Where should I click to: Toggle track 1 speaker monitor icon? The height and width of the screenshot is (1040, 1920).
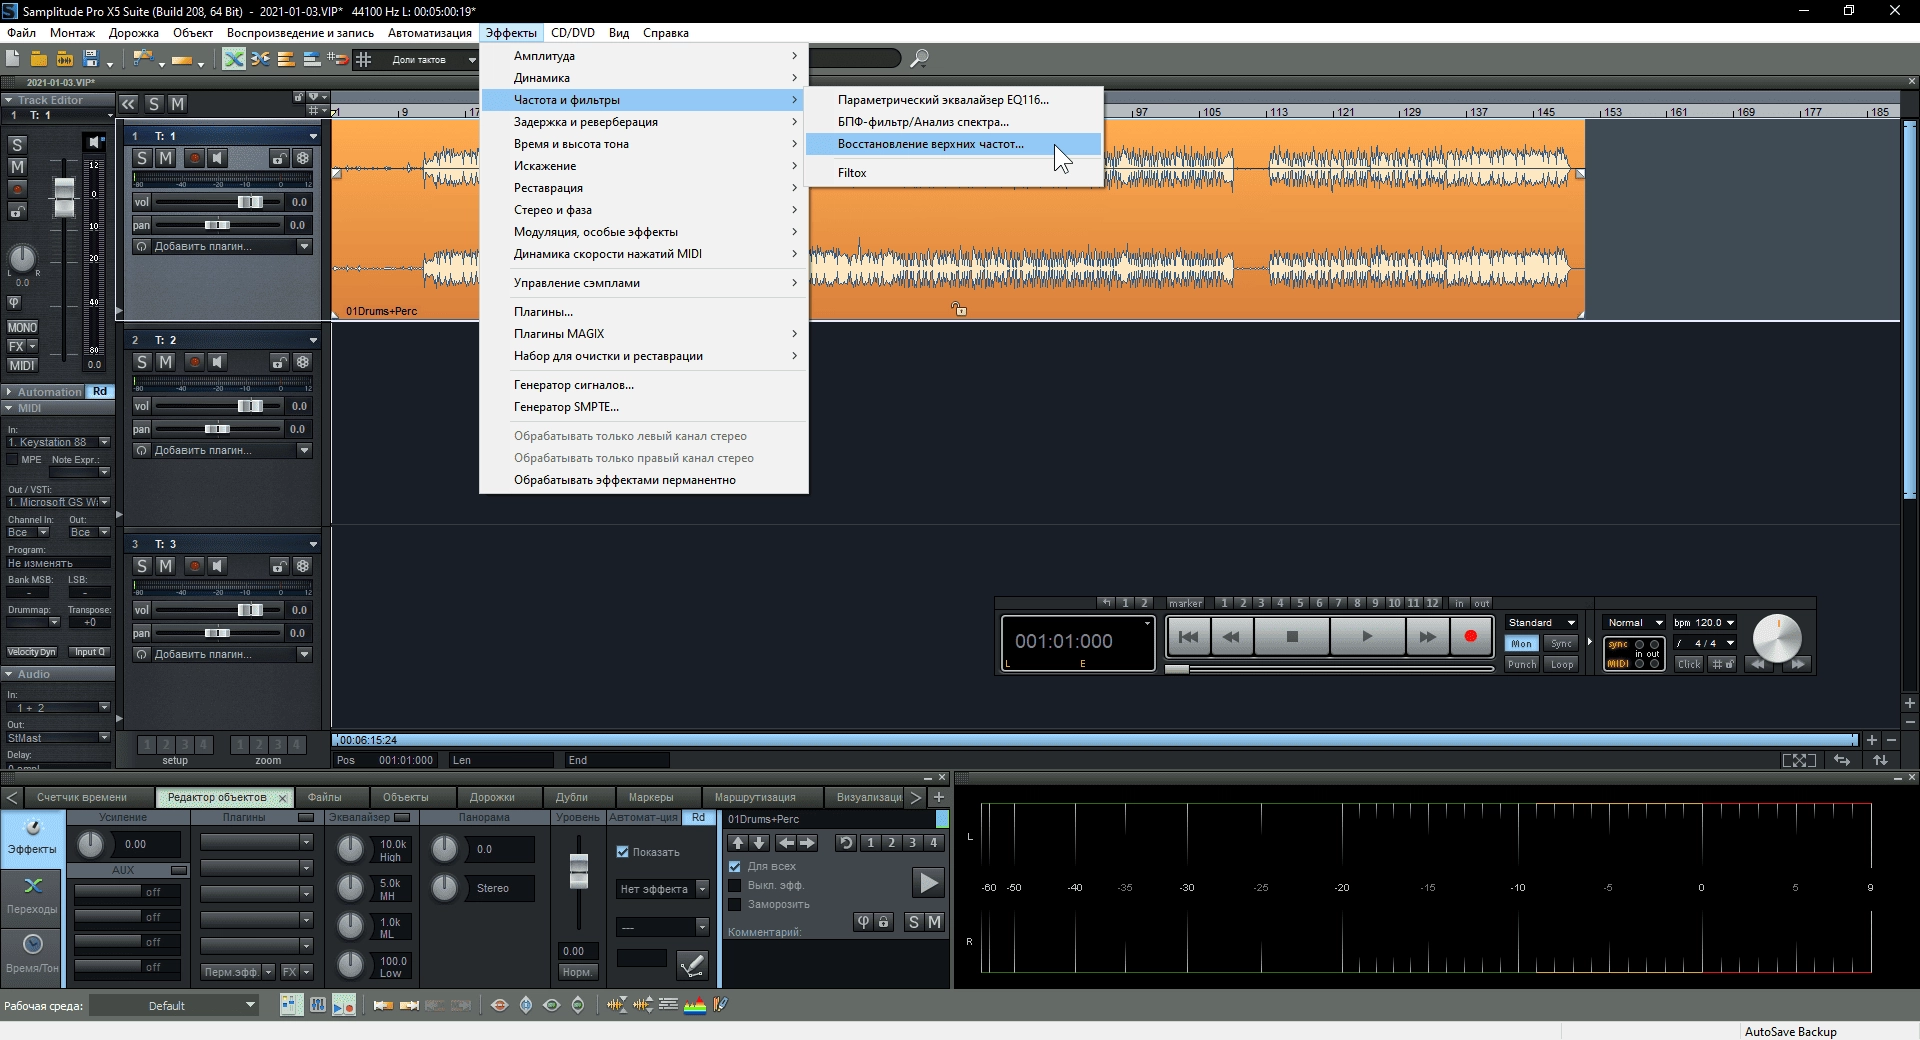click(x=218, y=158)
